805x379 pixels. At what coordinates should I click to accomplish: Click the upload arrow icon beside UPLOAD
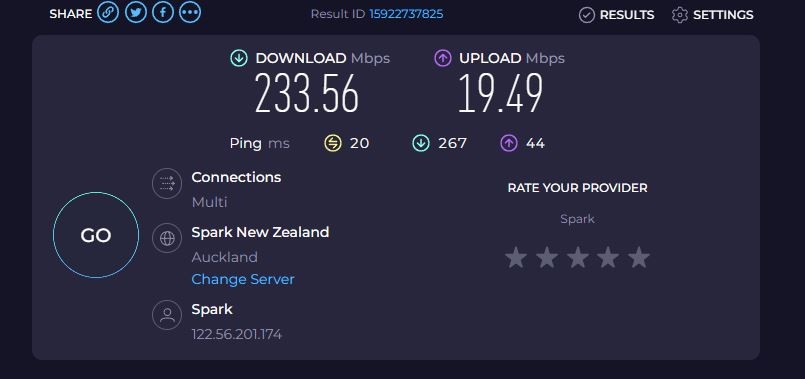click(x=443, y=59)
